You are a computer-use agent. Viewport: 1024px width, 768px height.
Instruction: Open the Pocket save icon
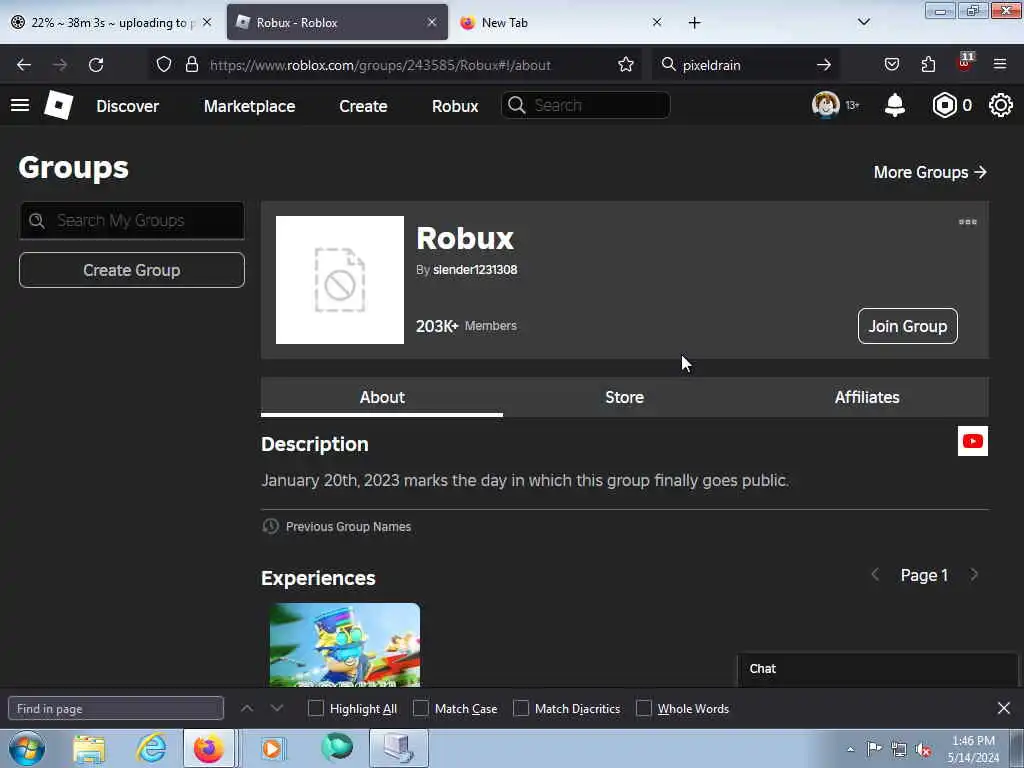coord(891,64)
